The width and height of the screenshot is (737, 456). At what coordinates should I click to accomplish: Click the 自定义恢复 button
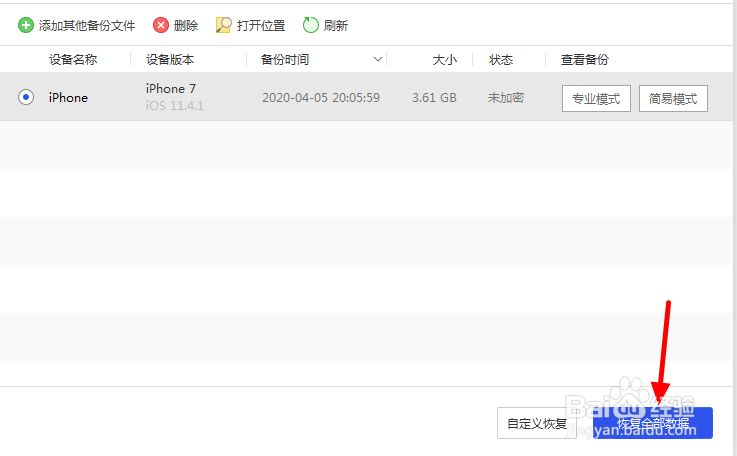point(537,423)
